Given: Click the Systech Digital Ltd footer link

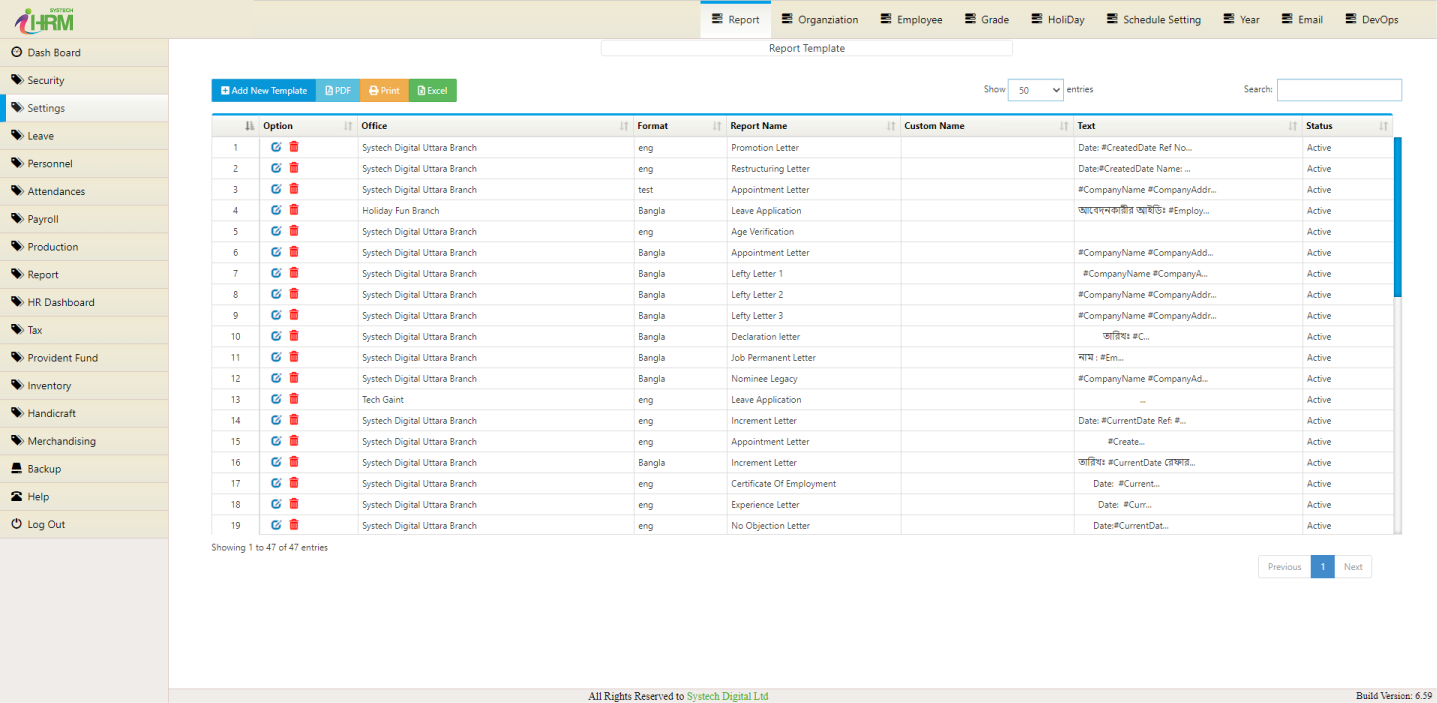Looking at the screenshot, I should 727,696.
